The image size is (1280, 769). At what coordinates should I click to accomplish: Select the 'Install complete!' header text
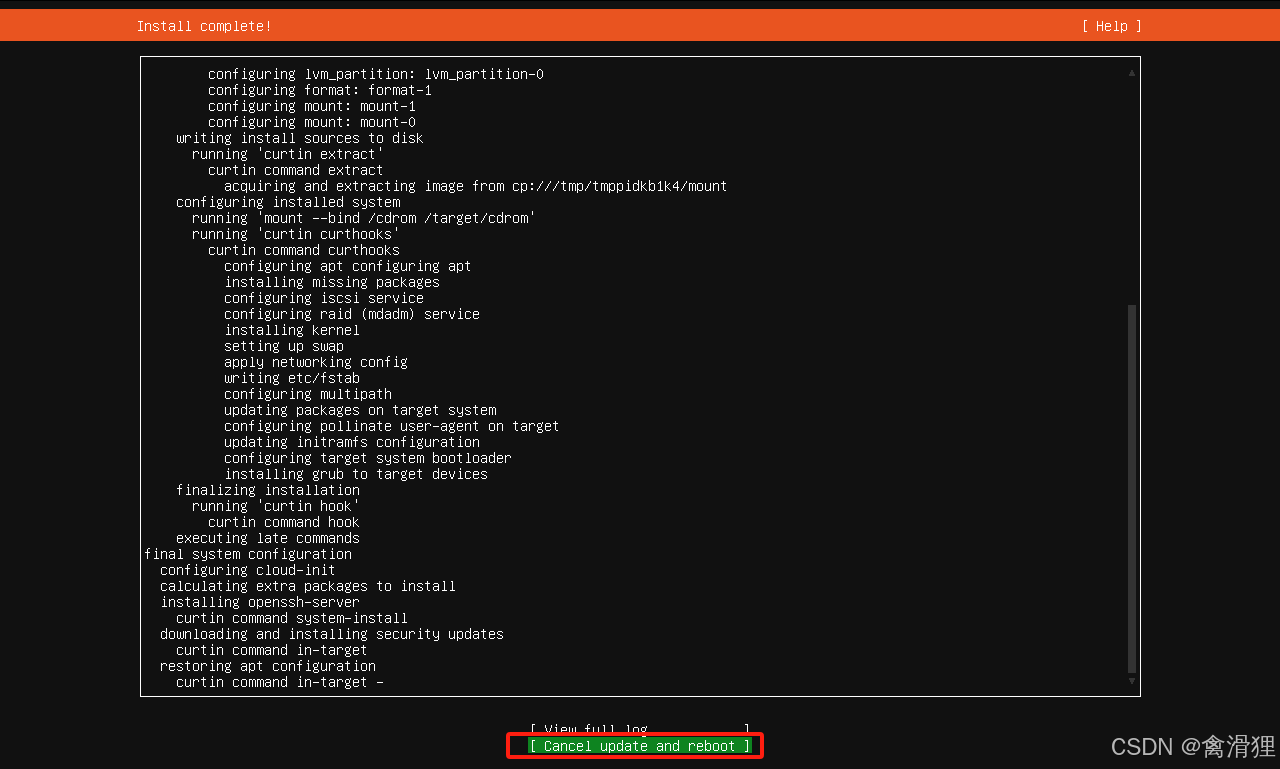tap(204, 26)
